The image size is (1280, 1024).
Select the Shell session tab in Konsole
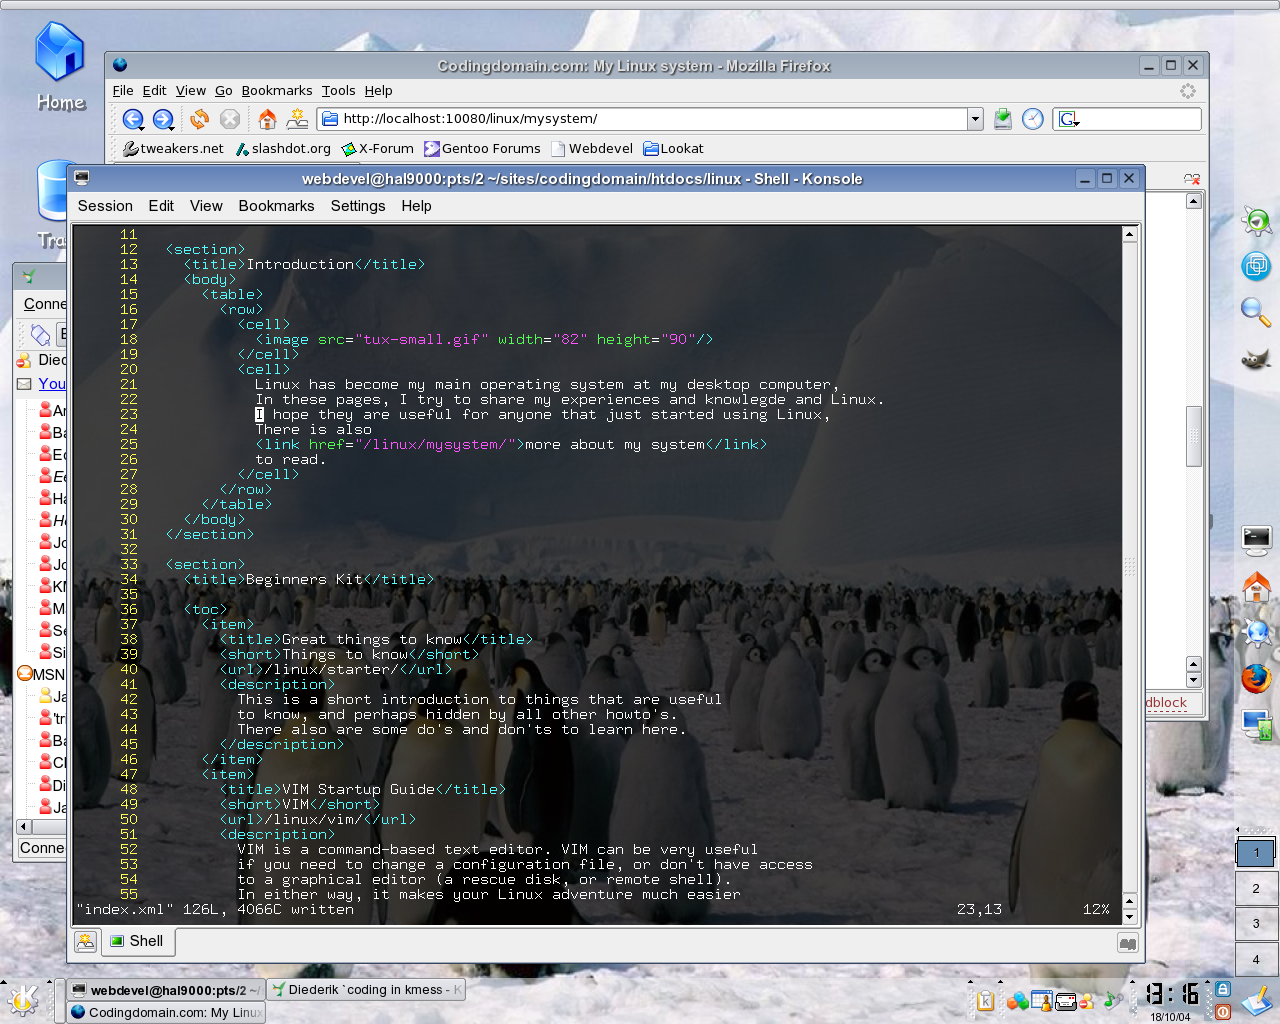[x=137, y=941]
